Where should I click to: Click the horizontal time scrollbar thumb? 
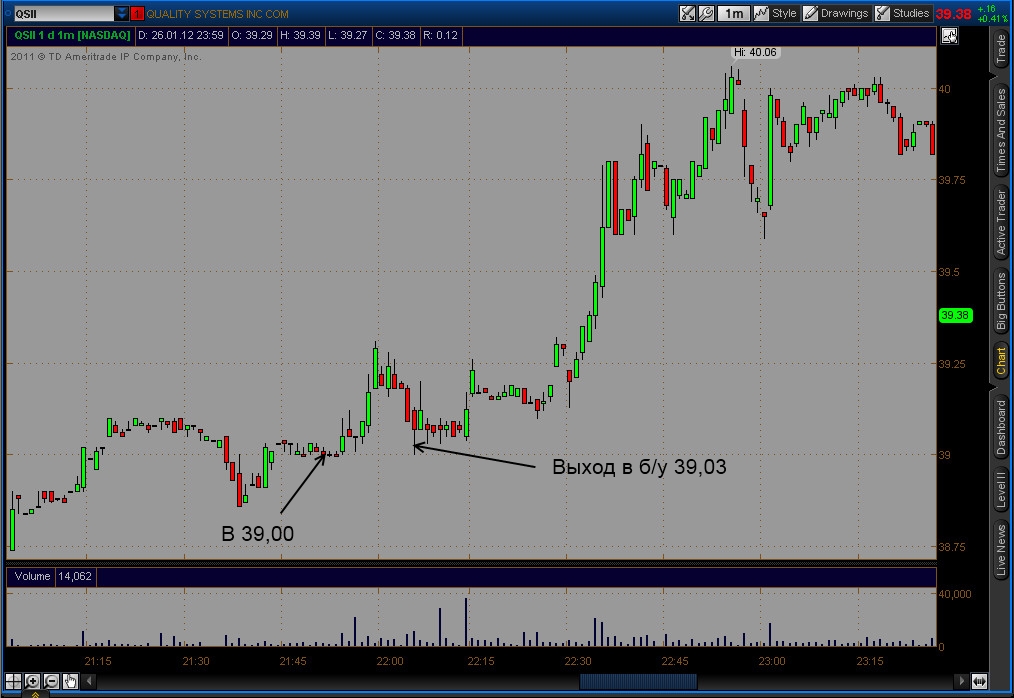tap(638, 681)
